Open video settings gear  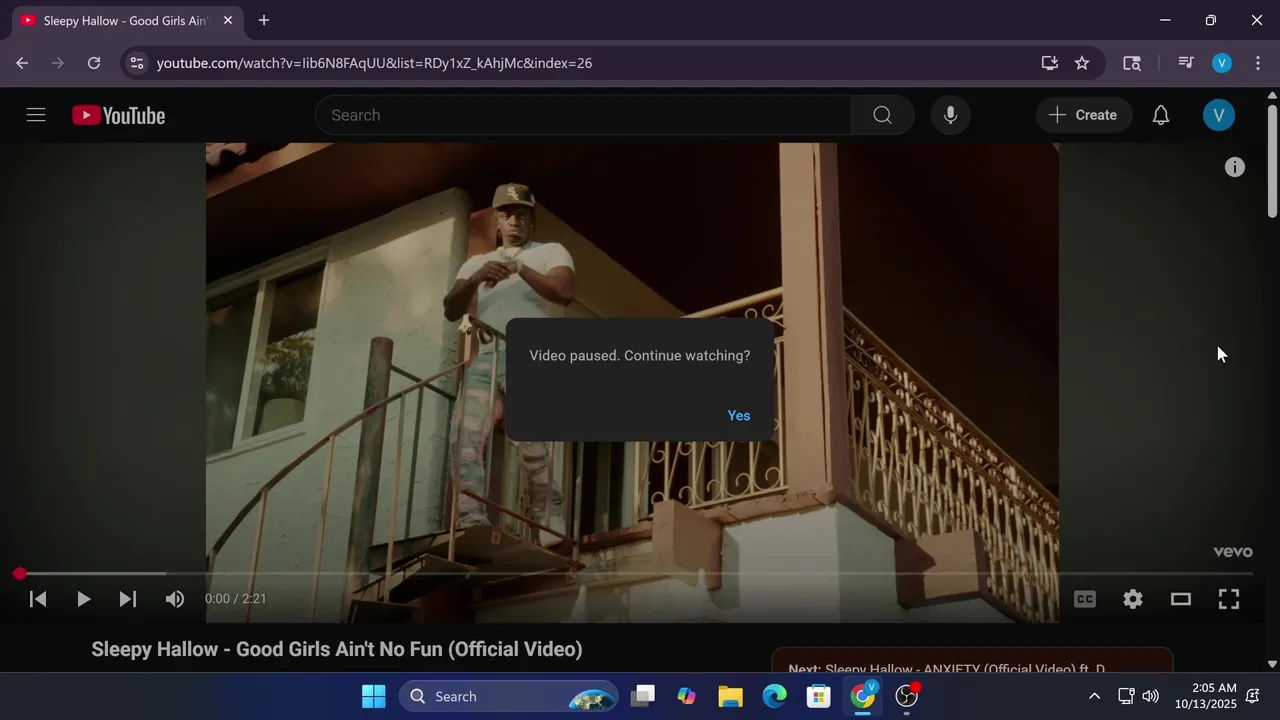click(1133, 599)
